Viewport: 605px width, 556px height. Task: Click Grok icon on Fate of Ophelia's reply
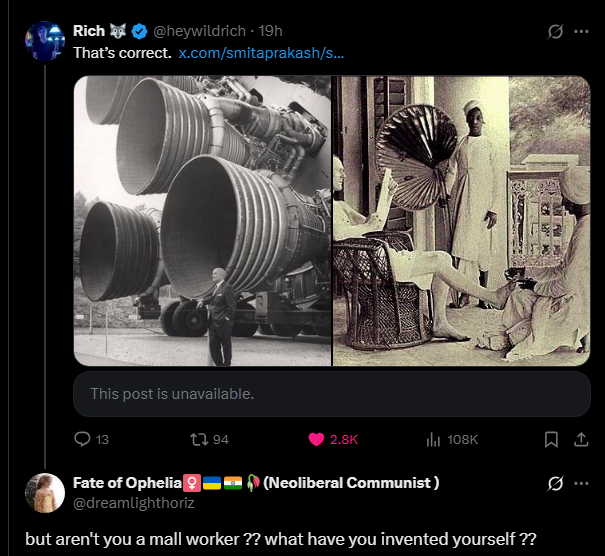click(x=556, y=483)
